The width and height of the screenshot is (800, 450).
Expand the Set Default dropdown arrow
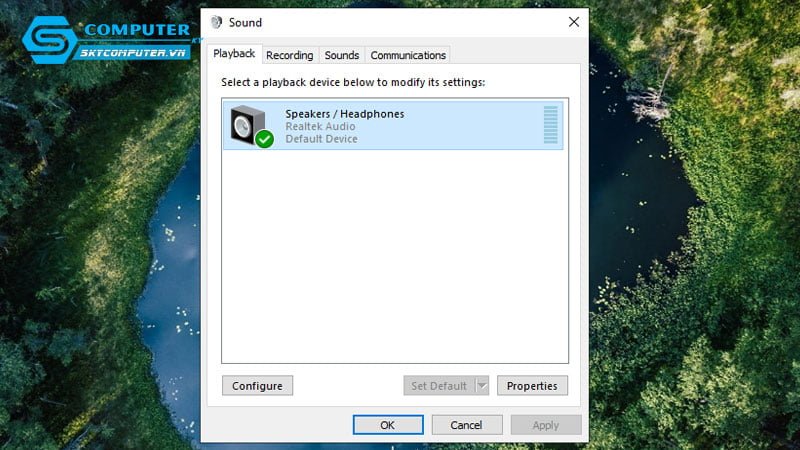(x=482, y=386)
